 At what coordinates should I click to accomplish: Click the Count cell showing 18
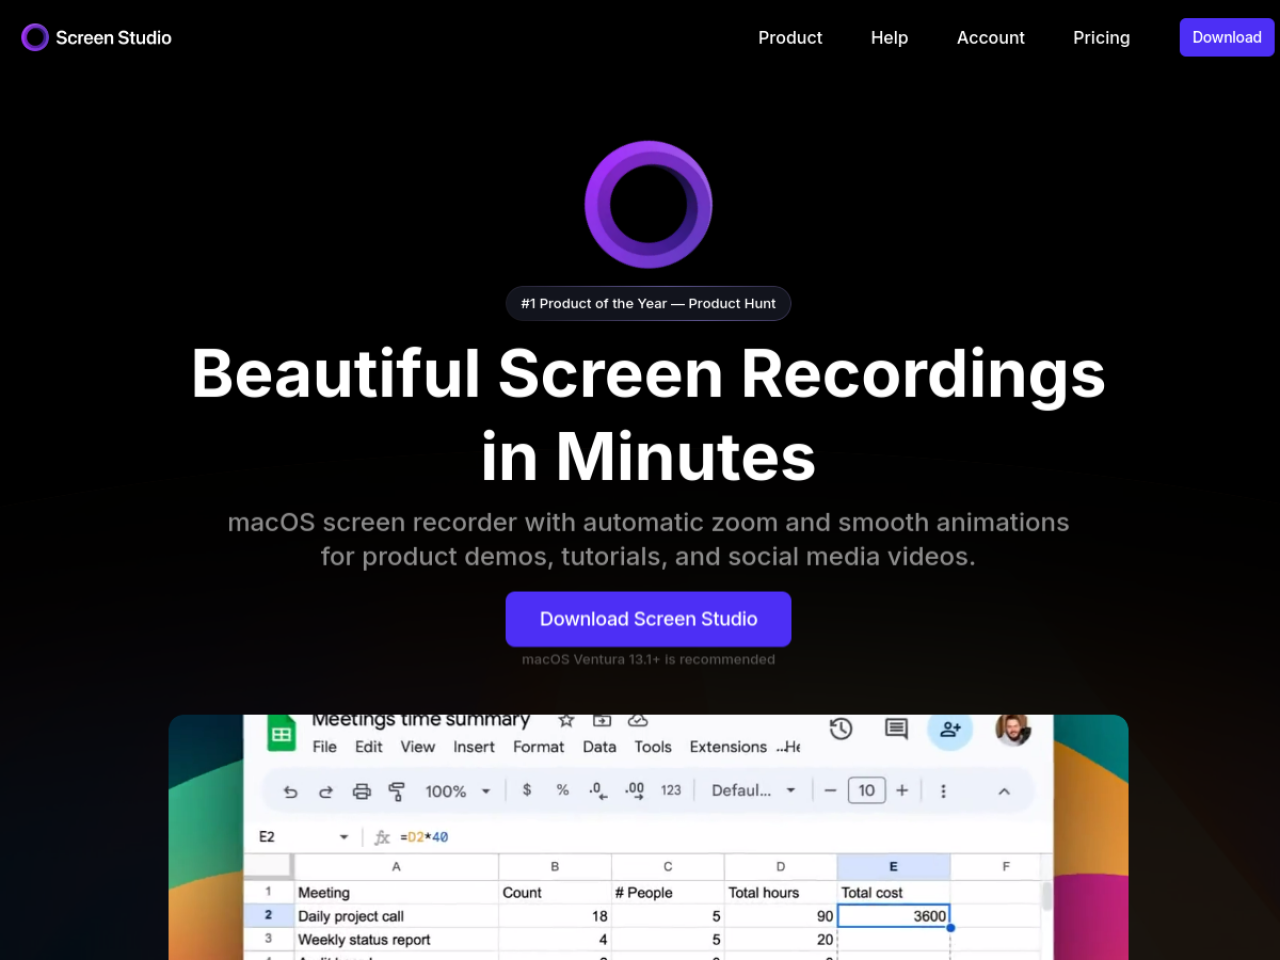[555, 916]
